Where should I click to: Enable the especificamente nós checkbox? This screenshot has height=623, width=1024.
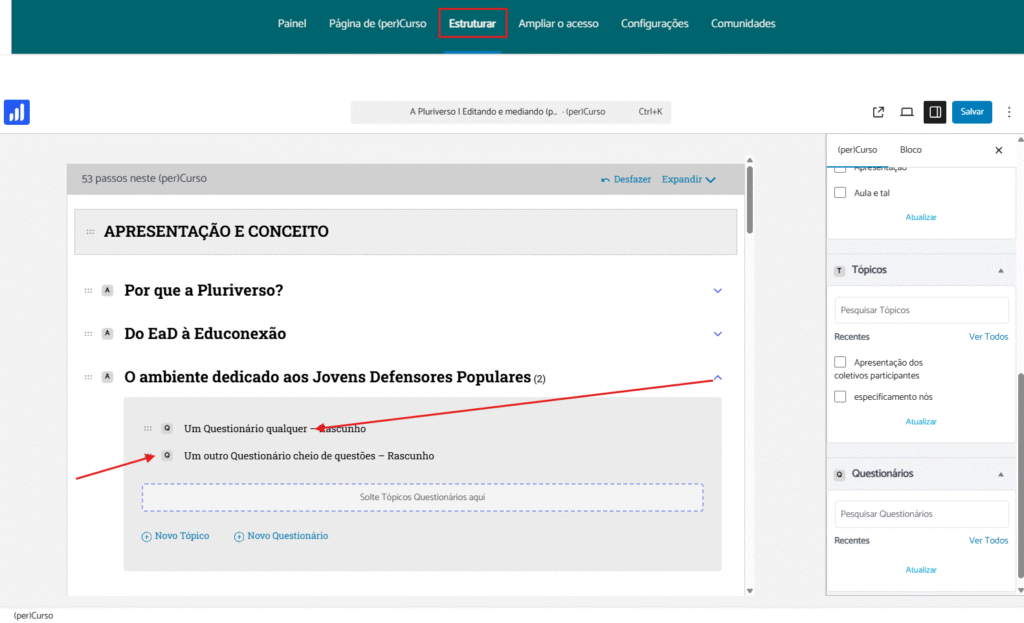click(840, 396)
